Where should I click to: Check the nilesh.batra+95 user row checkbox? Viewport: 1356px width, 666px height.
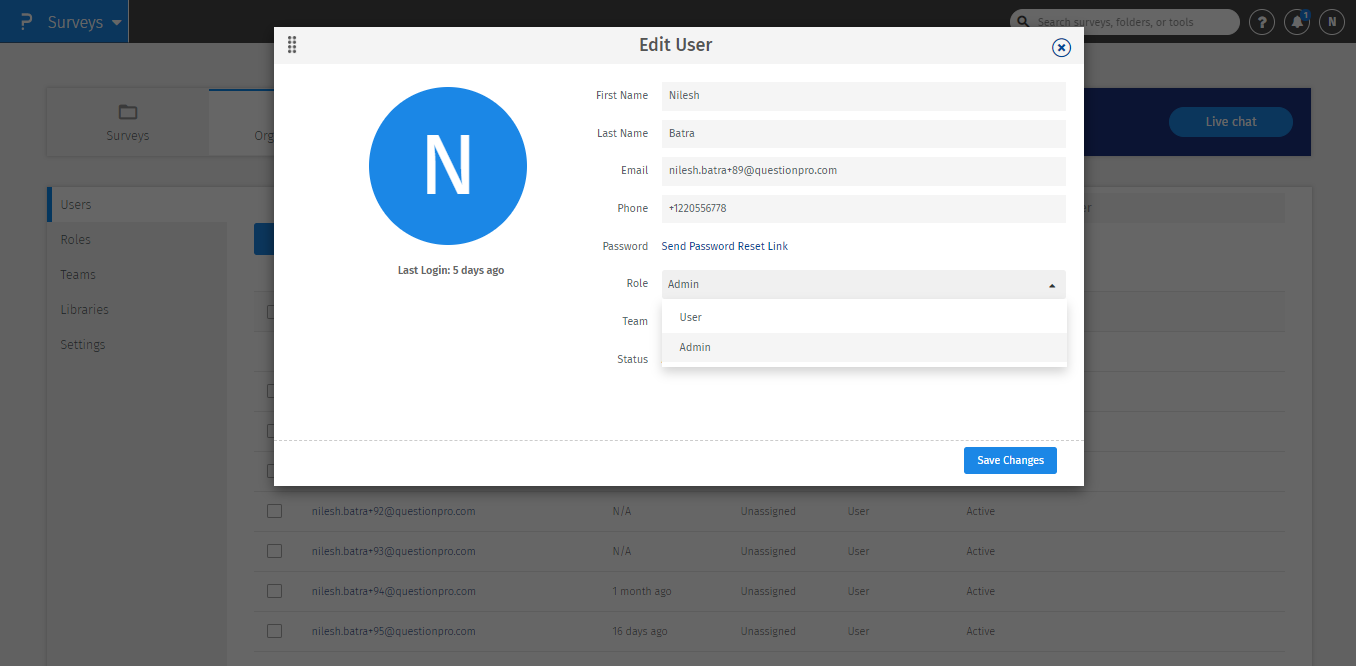(274, 631)
